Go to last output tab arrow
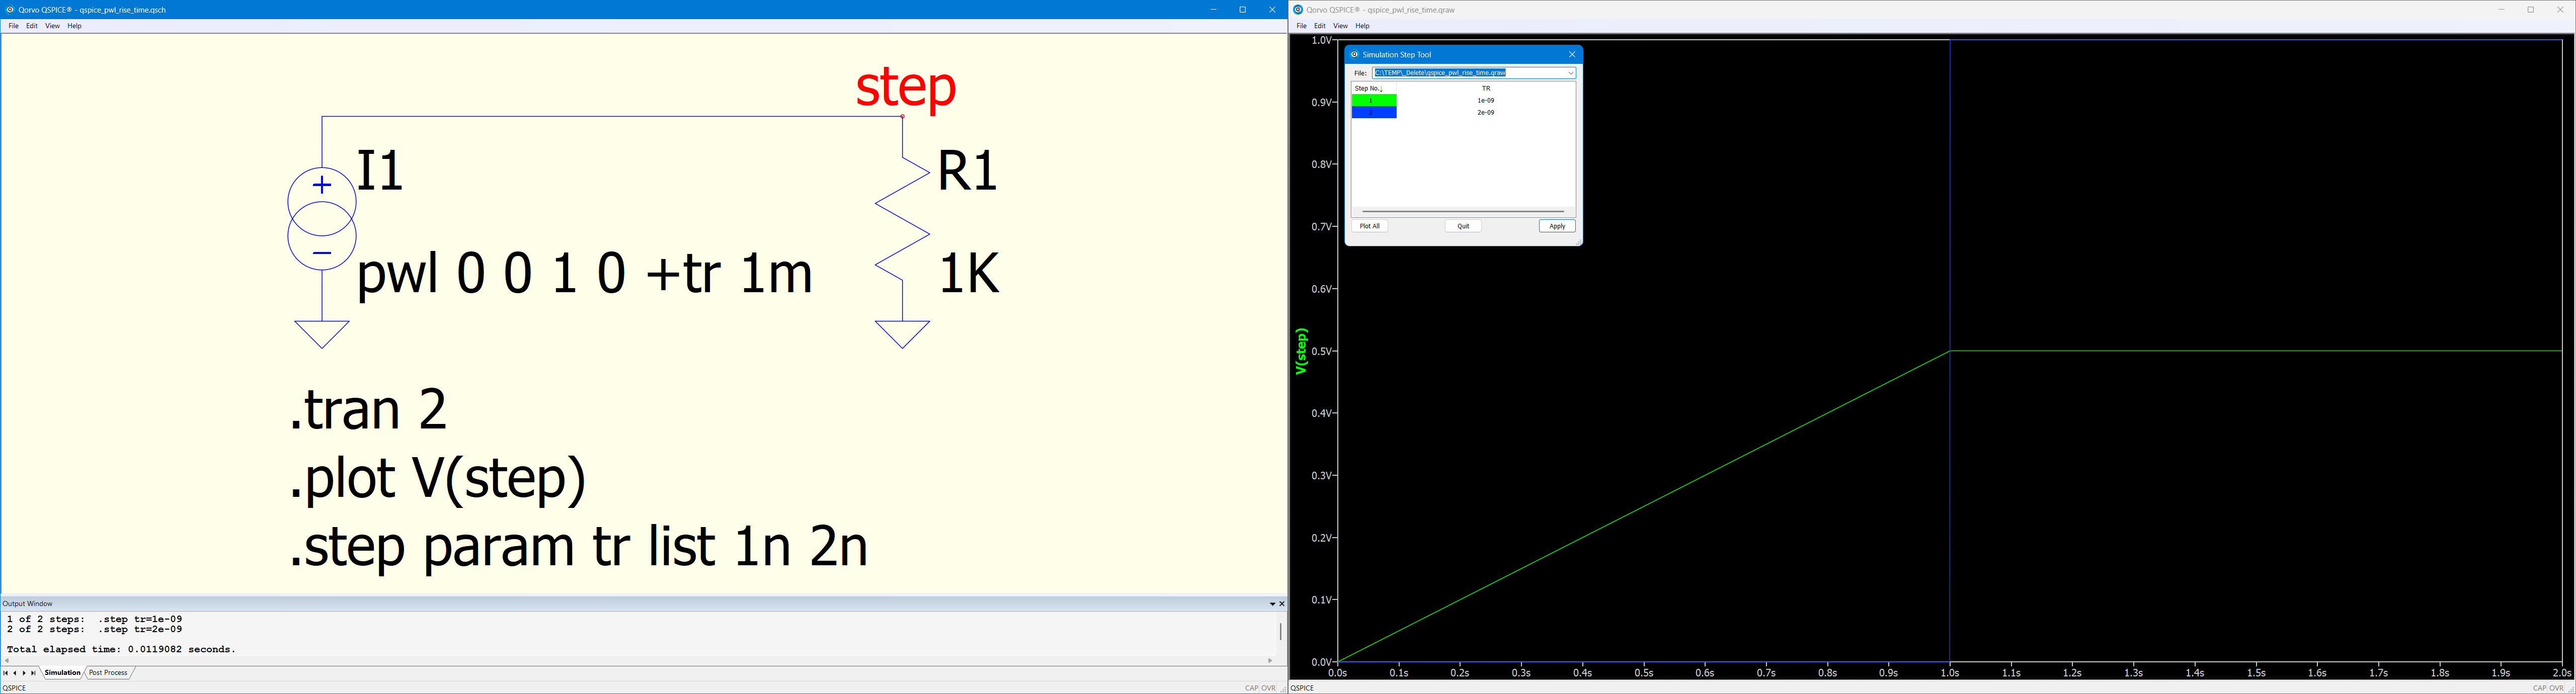 click(33, 673)
